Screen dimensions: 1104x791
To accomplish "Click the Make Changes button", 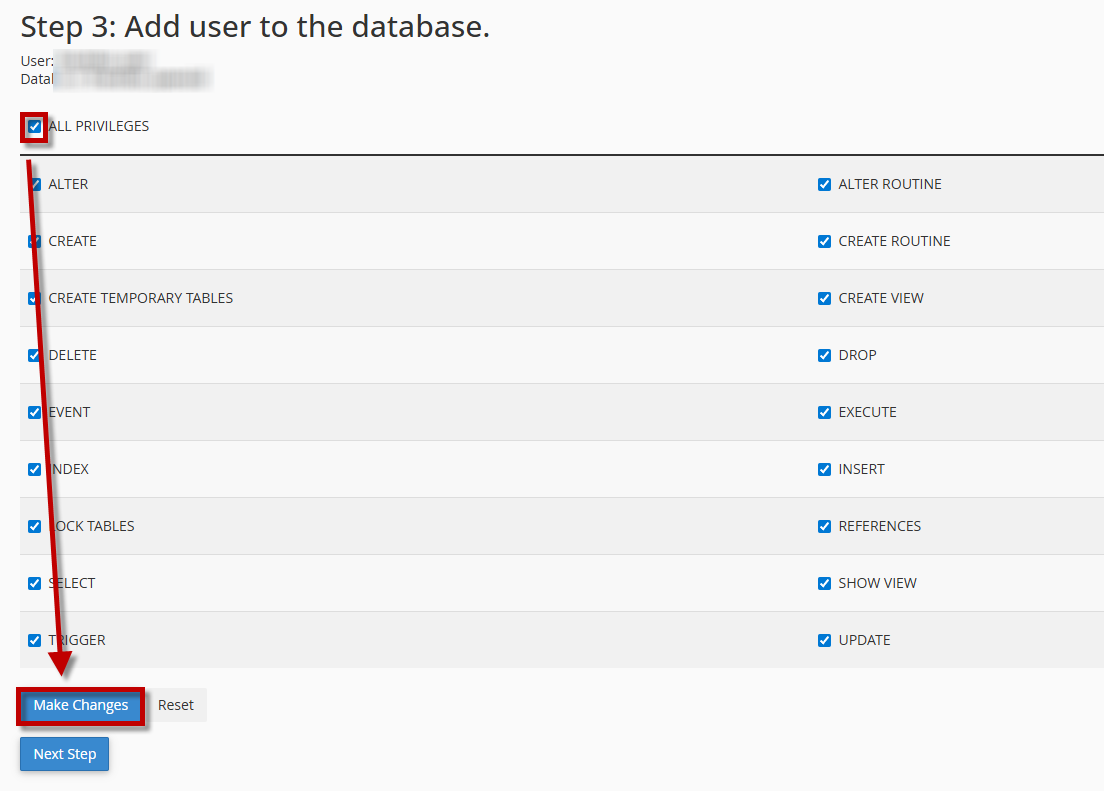I will pyautogui.click(x=81, y=705).
